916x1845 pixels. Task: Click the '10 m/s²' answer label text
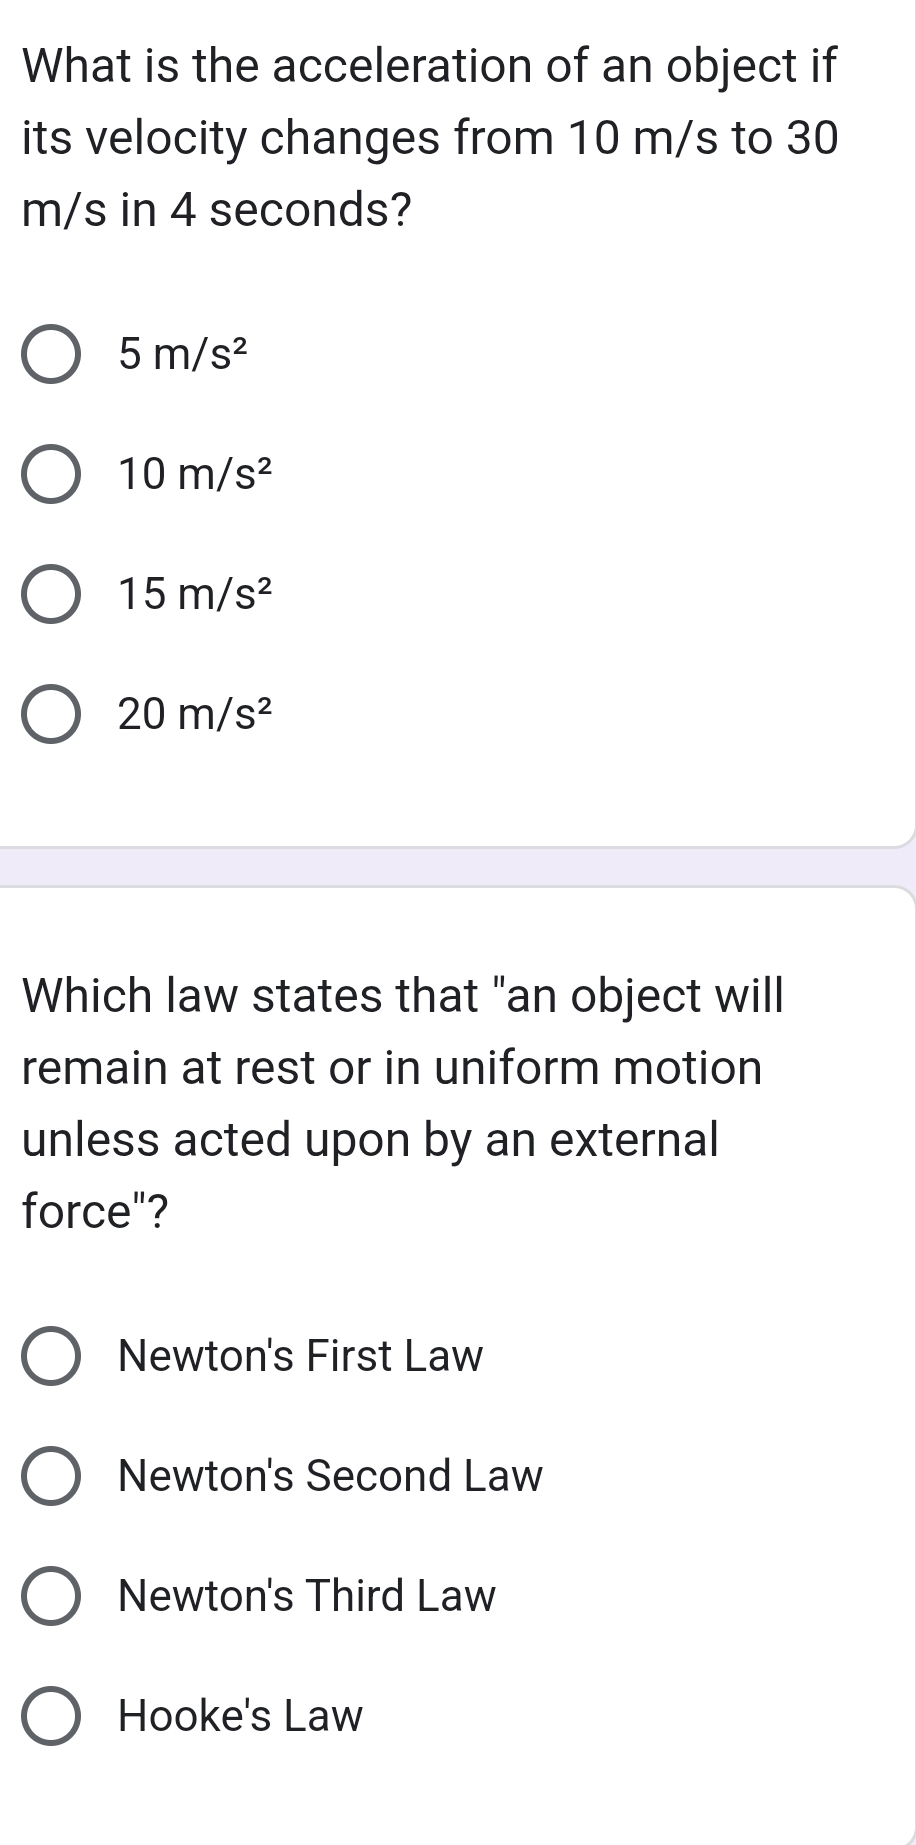click(x=195, y=473)
